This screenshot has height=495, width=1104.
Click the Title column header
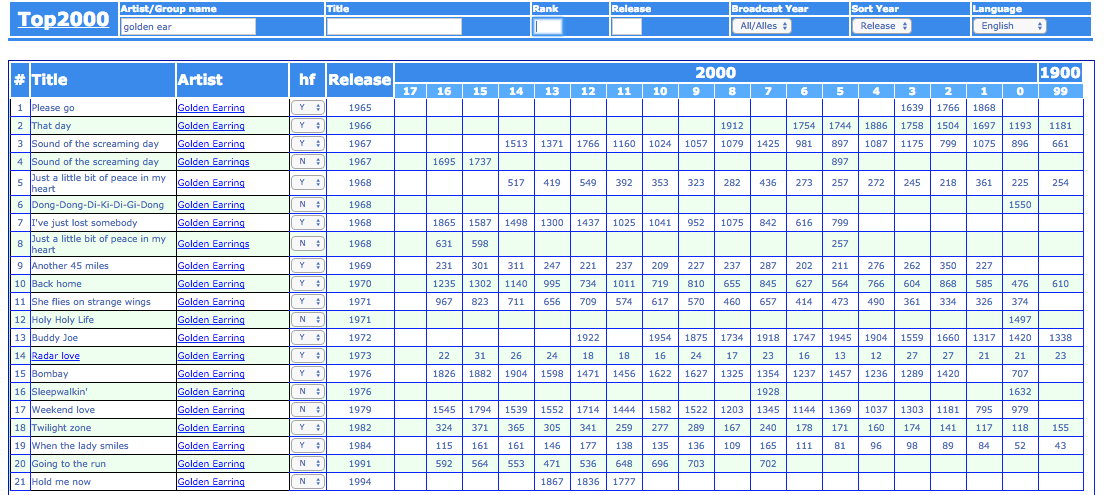103,80
